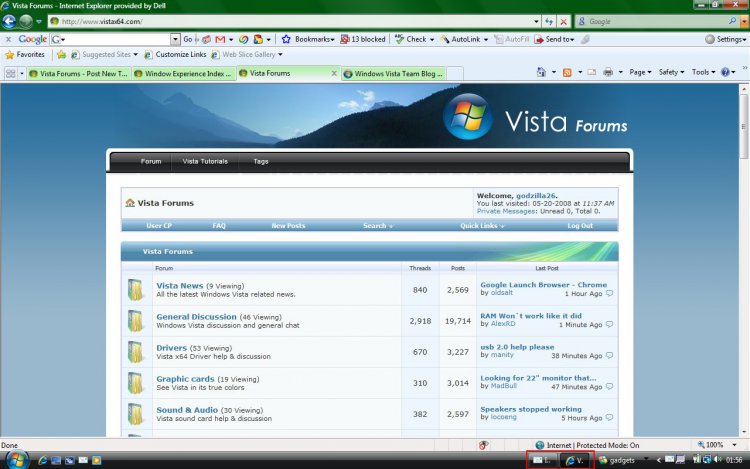Click the Google search box near address bar
The image size is (750, 469).
point(651,22)
